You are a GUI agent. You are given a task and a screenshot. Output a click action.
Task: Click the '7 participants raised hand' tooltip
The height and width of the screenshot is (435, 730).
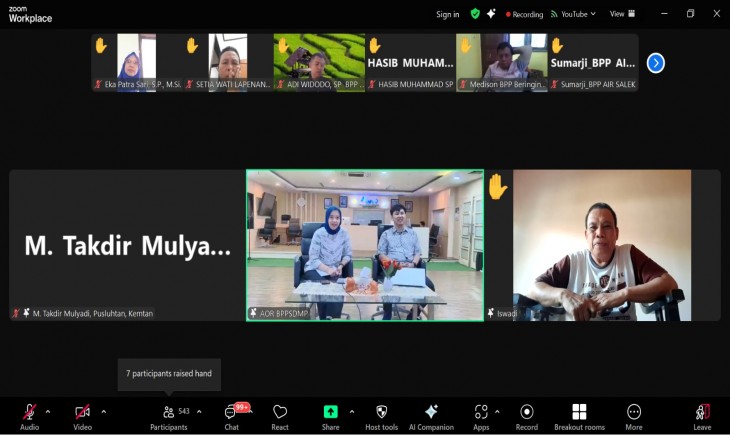tap(169, 374)
